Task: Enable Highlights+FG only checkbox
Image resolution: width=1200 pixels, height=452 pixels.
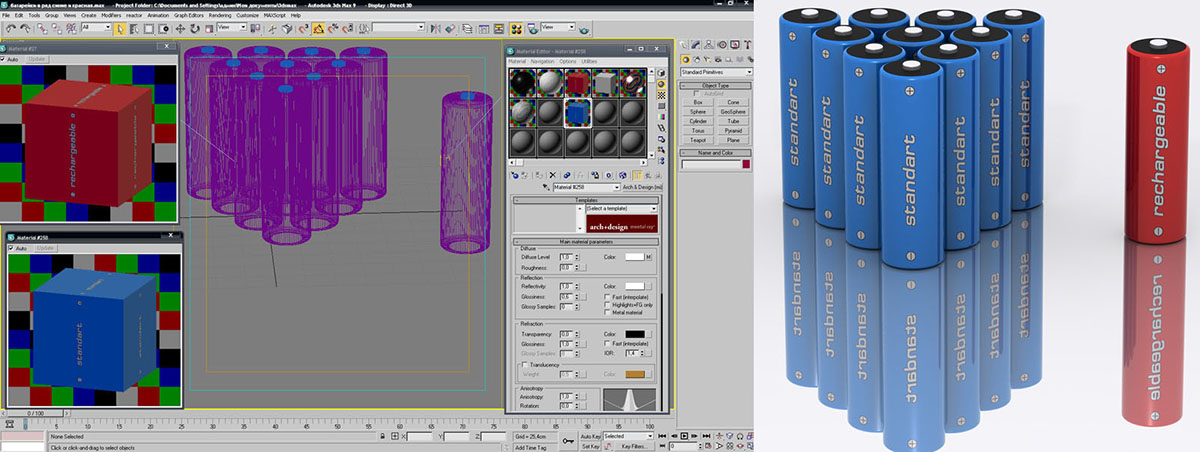Action: [607, 305]
